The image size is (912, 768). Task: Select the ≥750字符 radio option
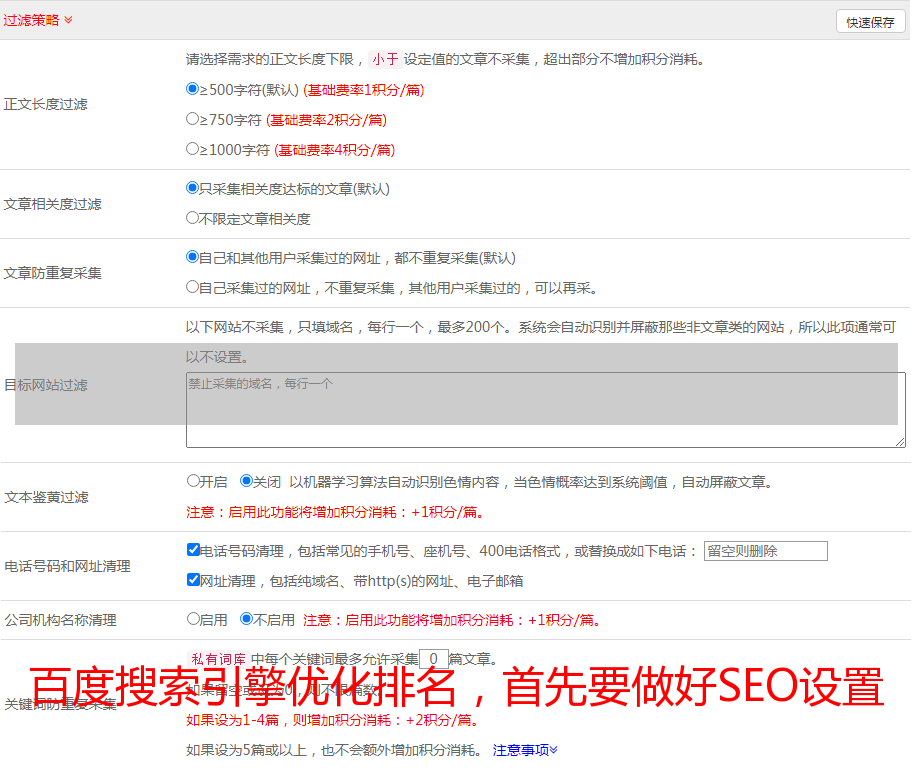pyautogui.click(x=193, y=119)
